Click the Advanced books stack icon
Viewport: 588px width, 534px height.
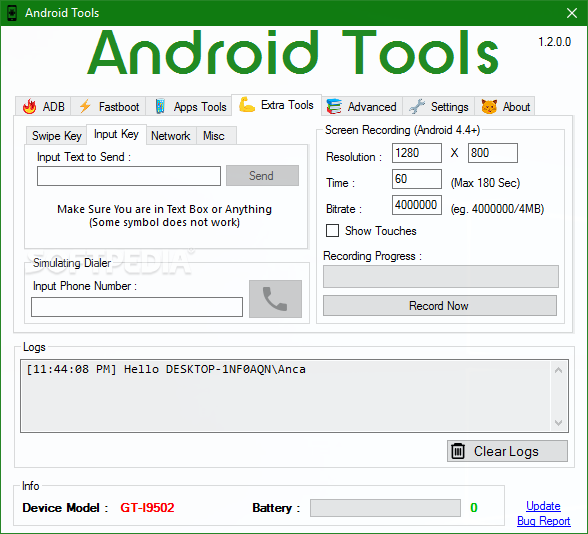point(334,106)
